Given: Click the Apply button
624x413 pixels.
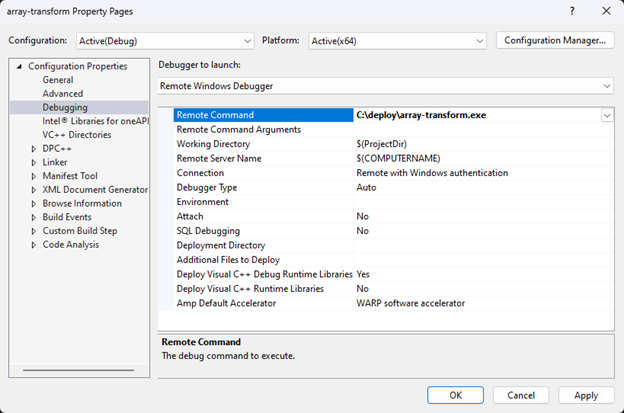Looking at the screenshot, I should tap(586, 395).
